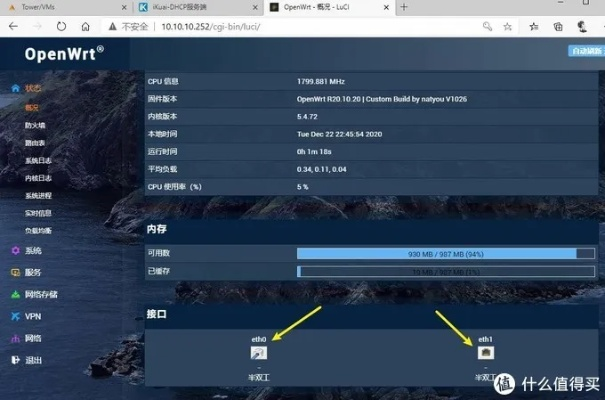The width and height of the screenshot is (605, 400).
Task: Open the favorites list icon
Action: coord(534,26)
